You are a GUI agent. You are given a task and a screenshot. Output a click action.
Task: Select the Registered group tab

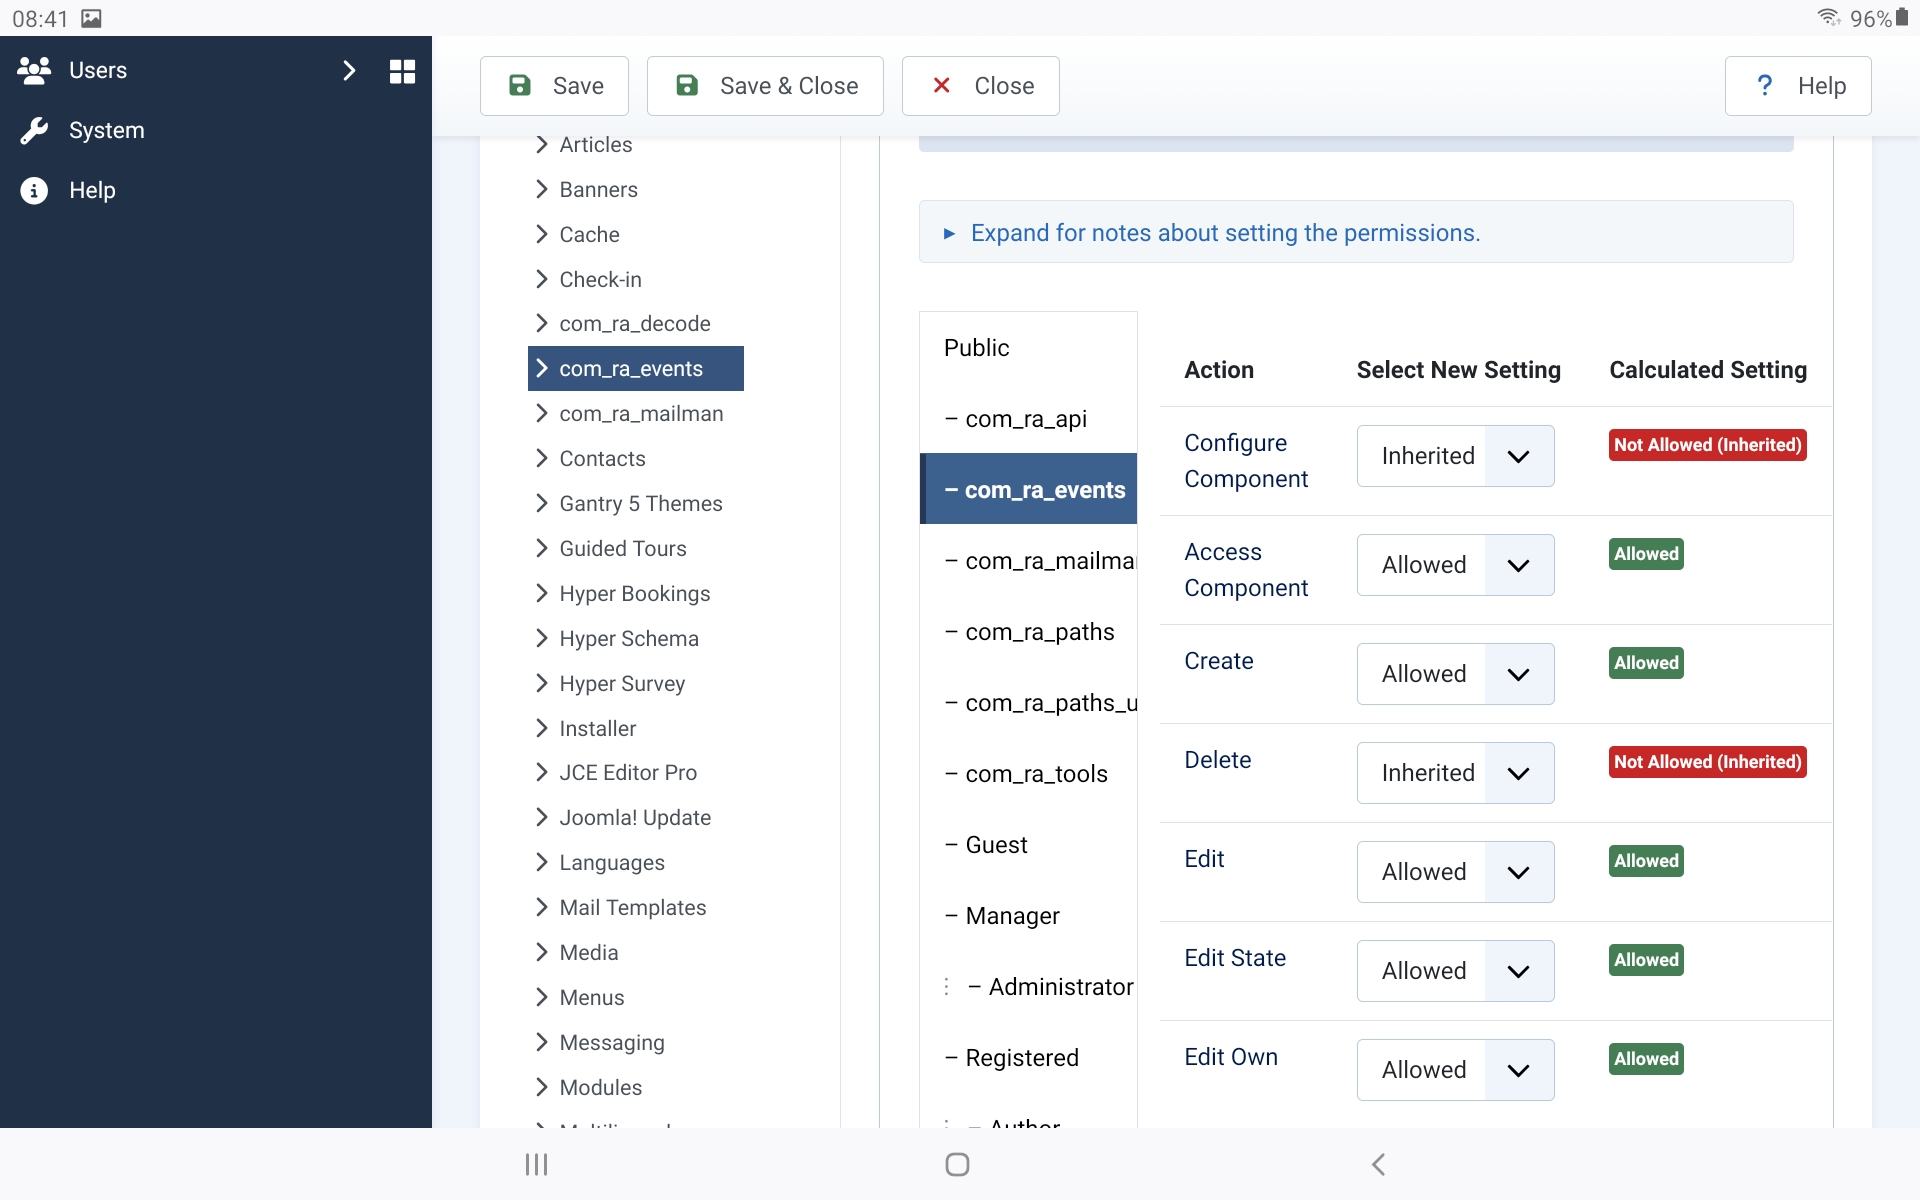(1028, 1058)
